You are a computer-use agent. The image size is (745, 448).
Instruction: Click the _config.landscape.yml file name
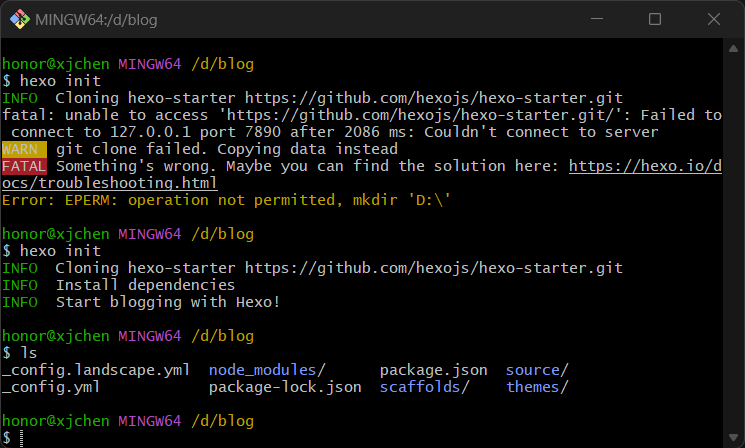tap(95, 371)
